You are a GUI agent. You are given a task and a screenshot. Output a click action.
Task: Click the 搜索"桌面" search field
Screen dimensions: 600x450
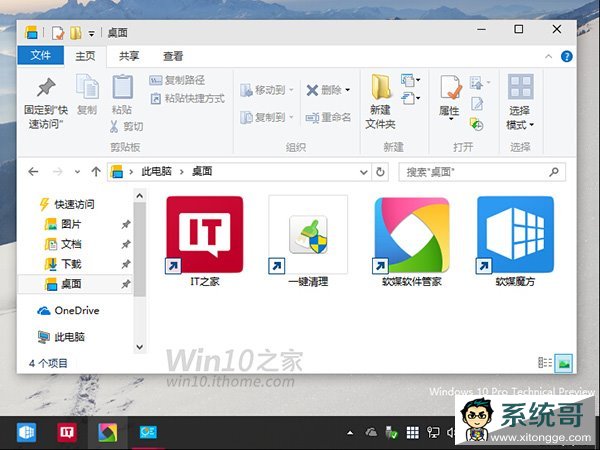pyautogui.click(x=482, y=172)
